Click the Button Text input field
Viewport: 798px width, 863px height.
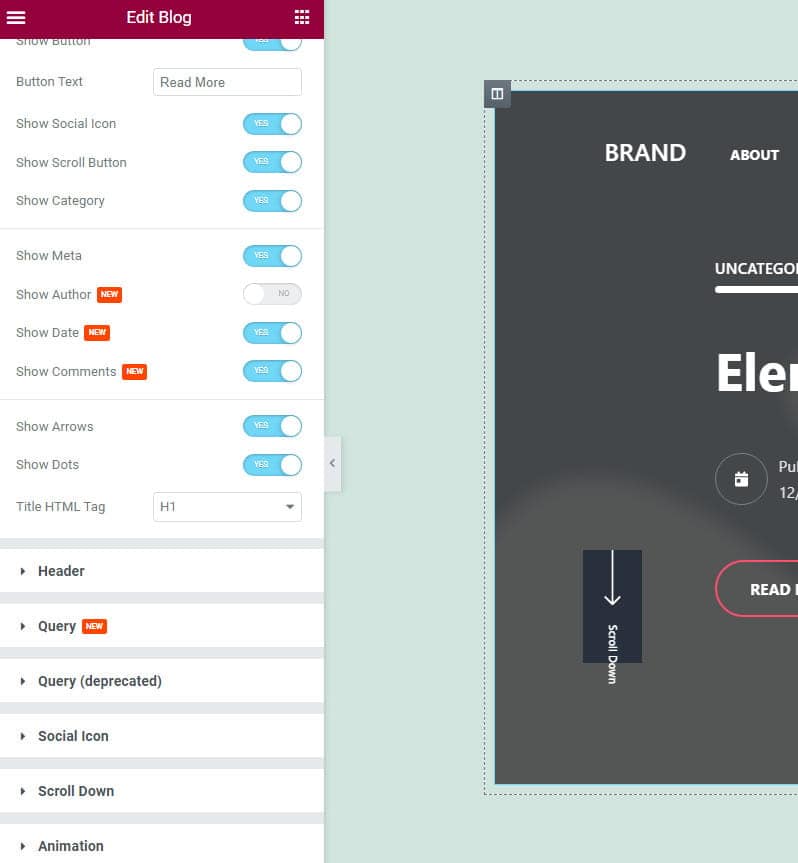coord(227,82)
